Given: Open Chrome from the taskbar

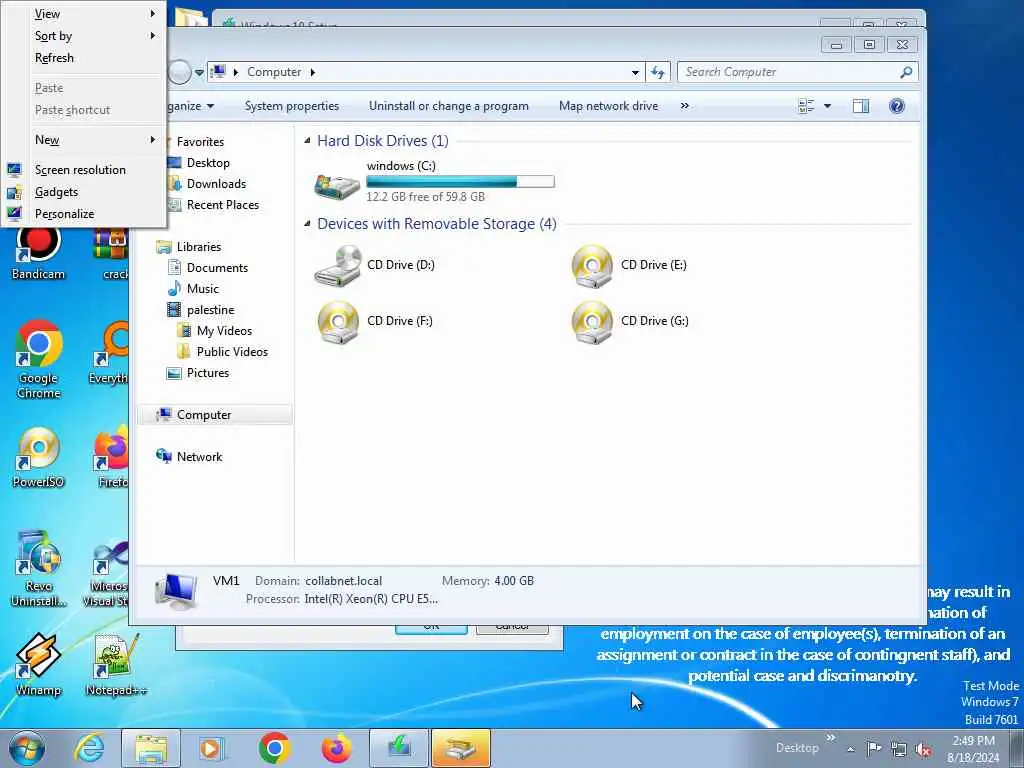Looking at the screenshot, I should click(x=274, y=748).
